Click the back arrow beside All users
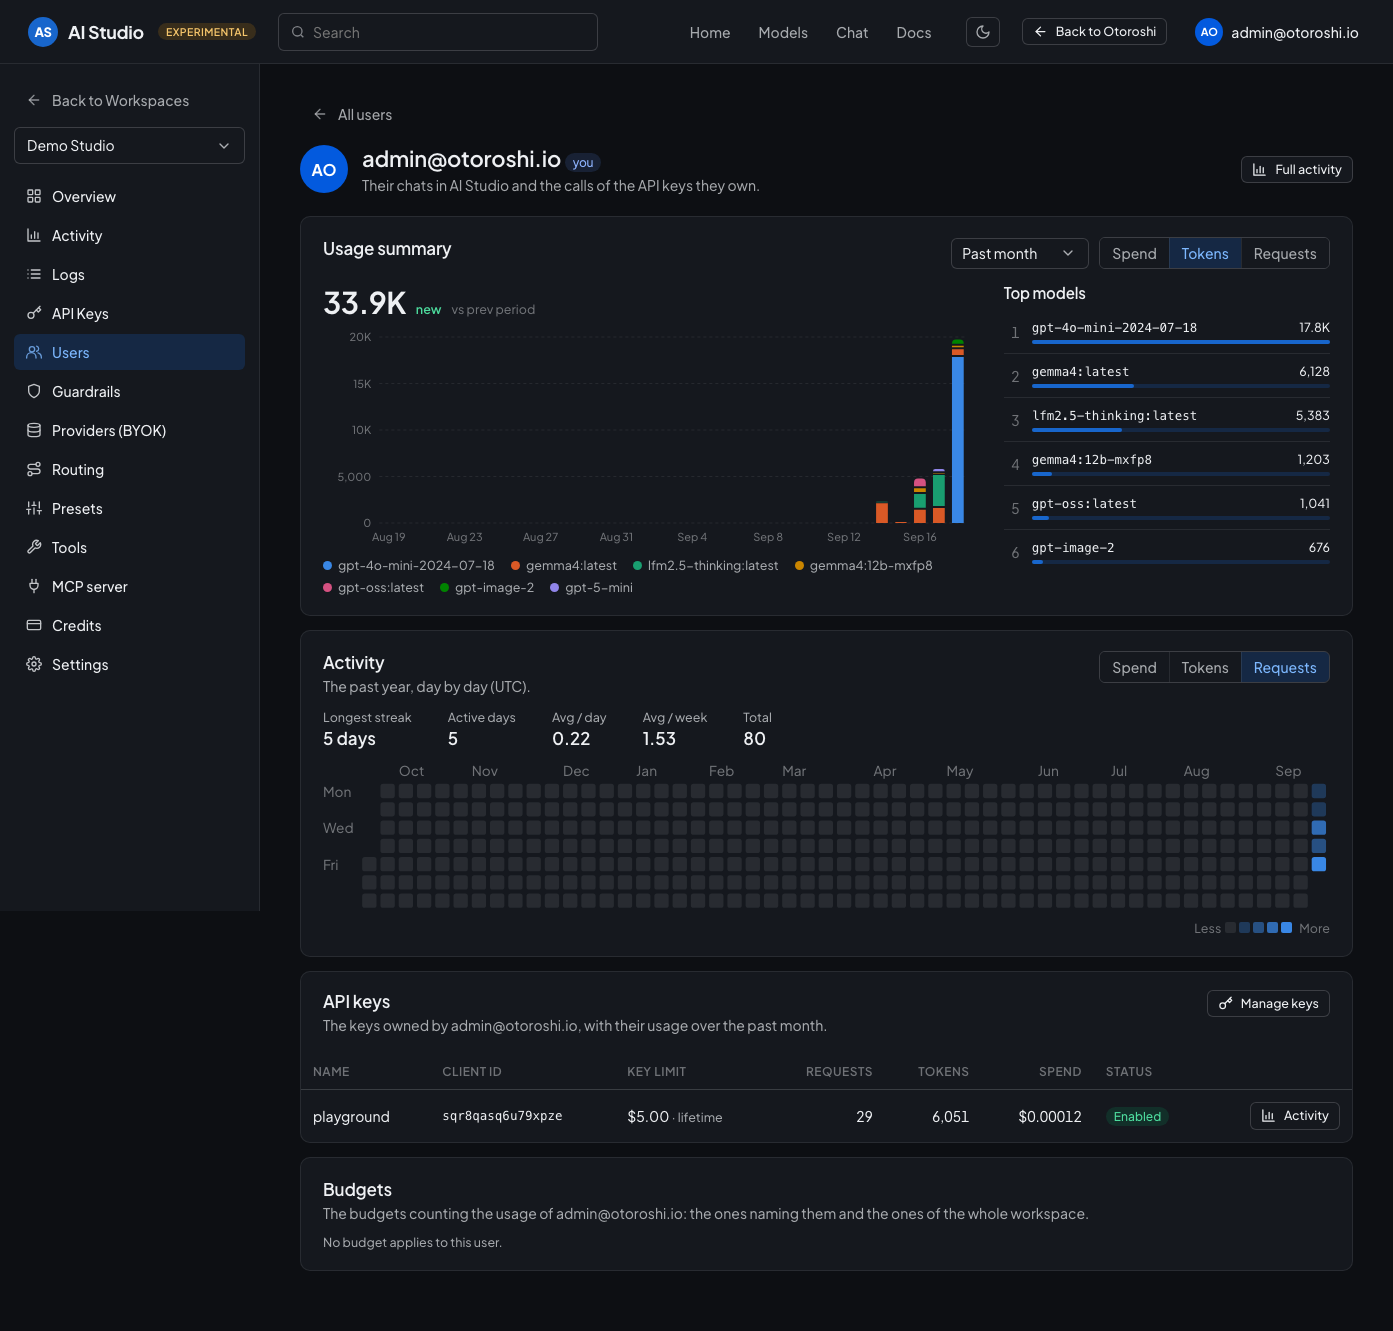 coord(320,114)
